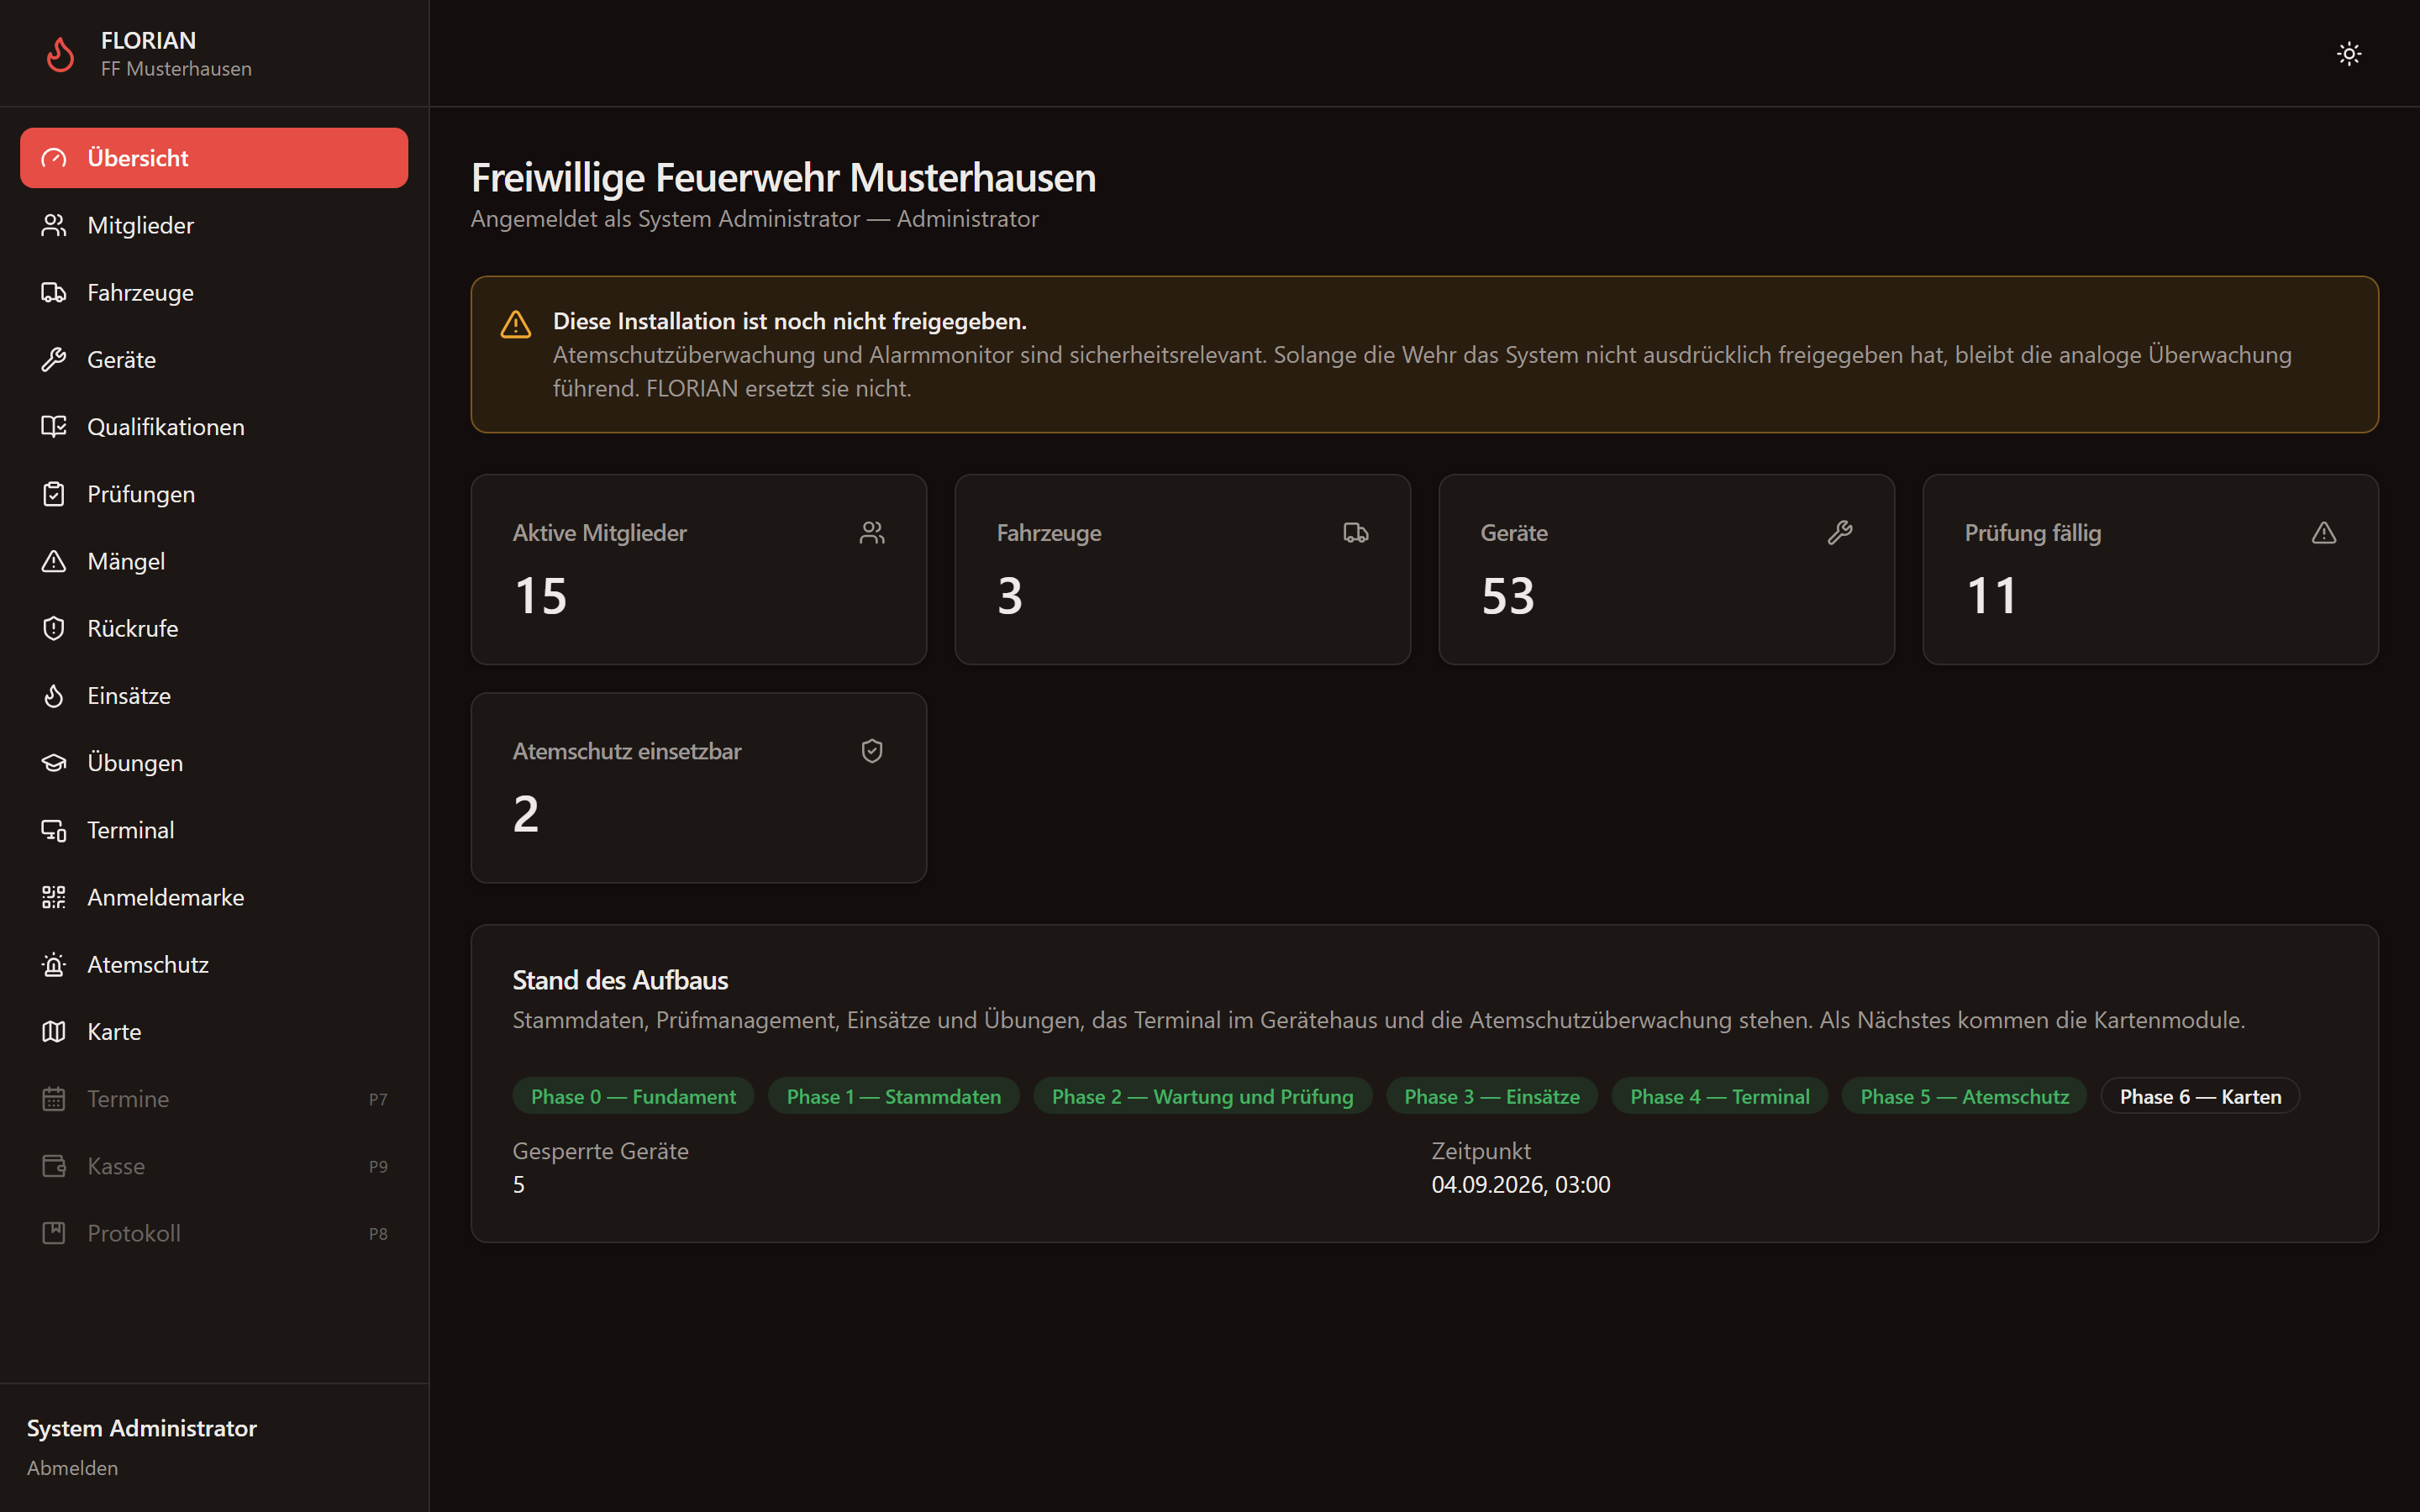Click the System Administrator user name
Viewport: 2420px width, 1512px height.
pos(142,1428)
